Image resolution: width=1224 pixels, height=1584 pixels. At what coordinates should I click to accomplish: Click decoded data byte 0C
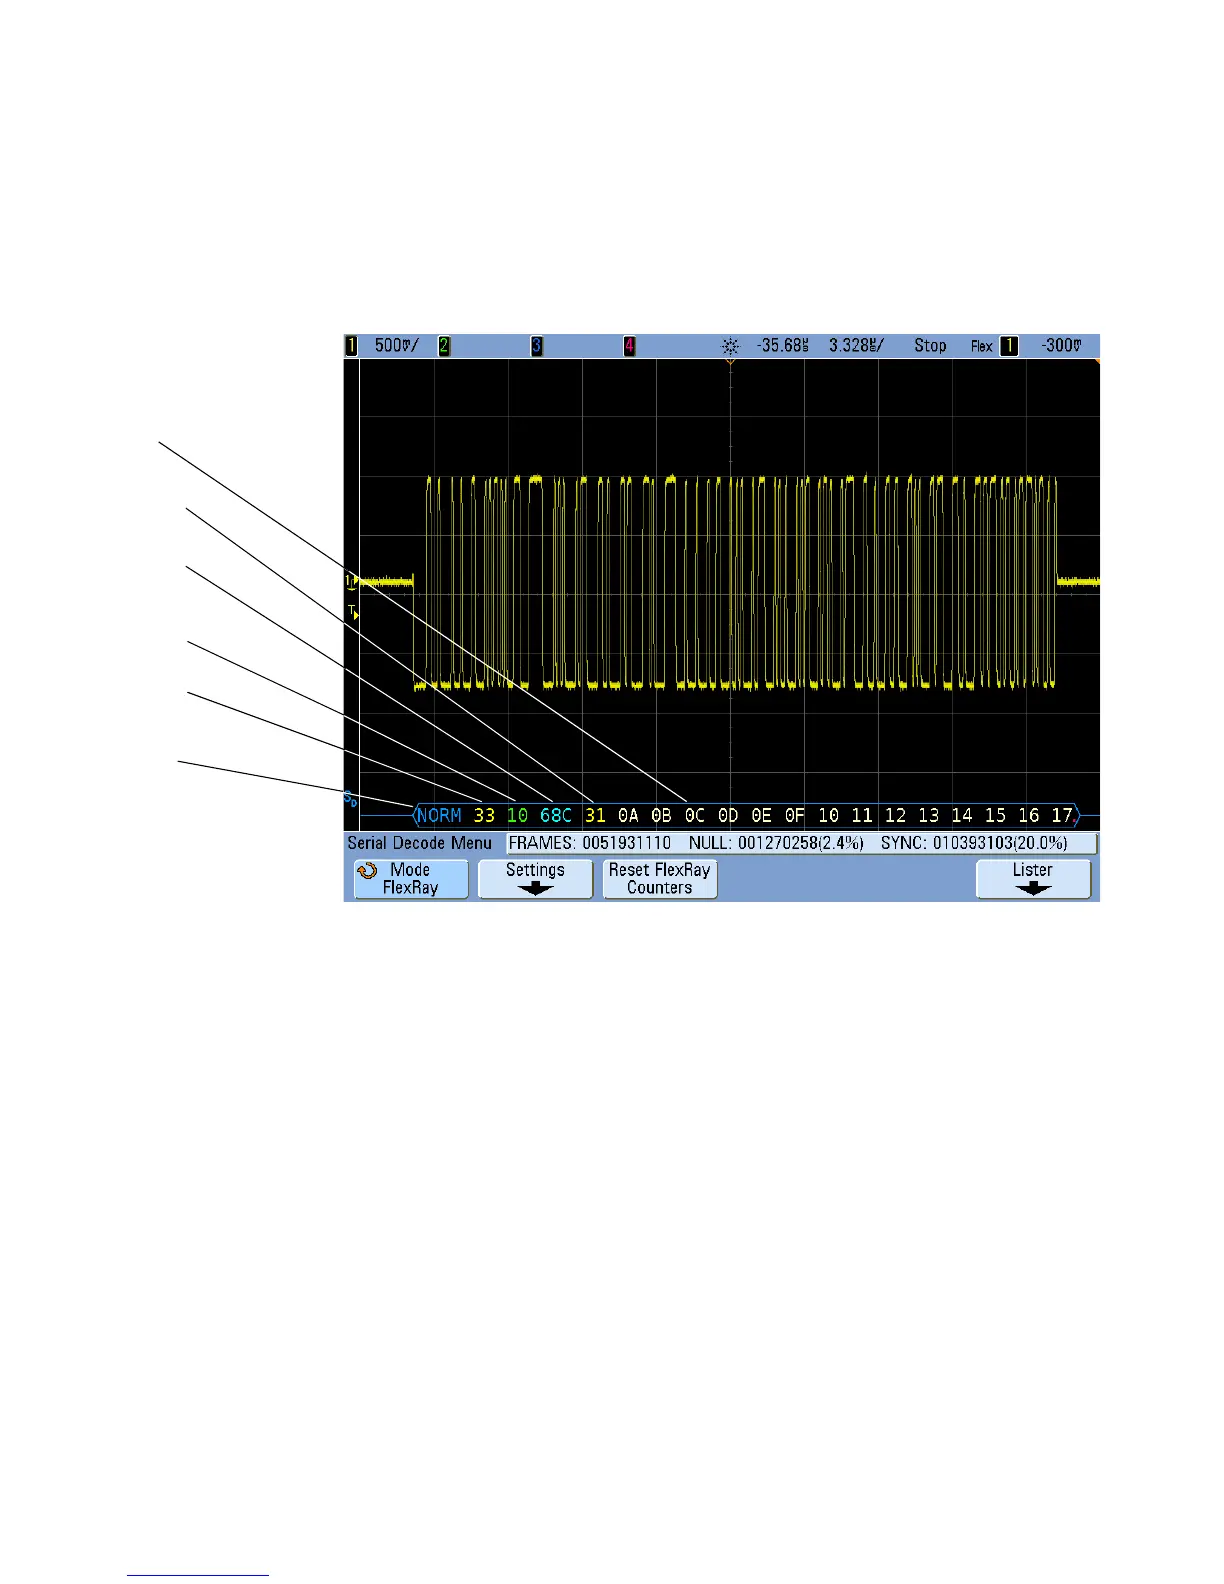pyautogui.click(x=695, y=816)
